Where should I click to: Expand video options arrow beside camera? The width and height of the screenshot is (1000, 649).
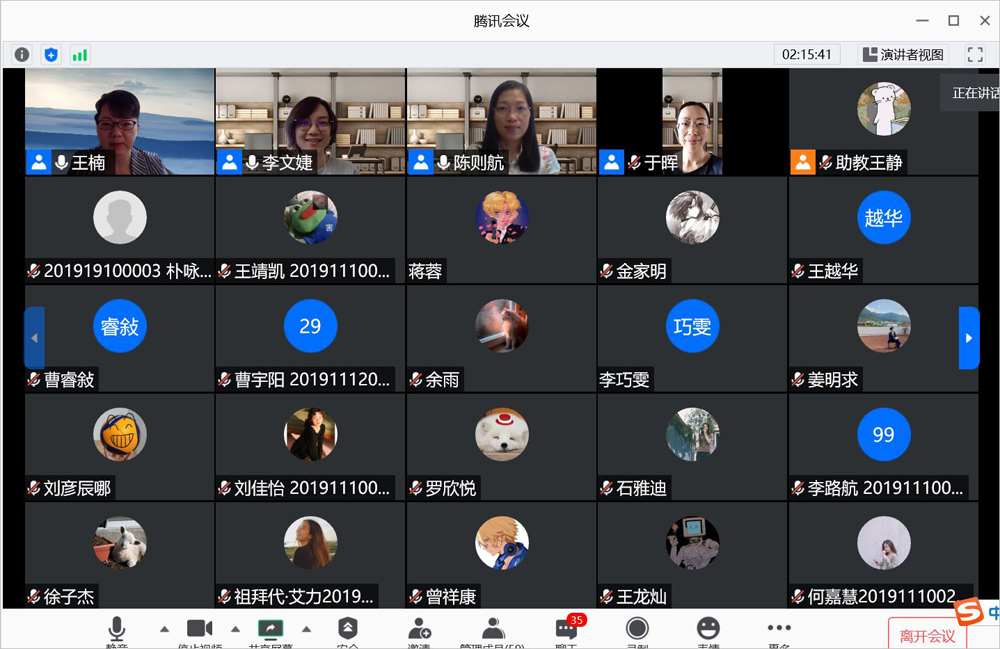(236, 629)
